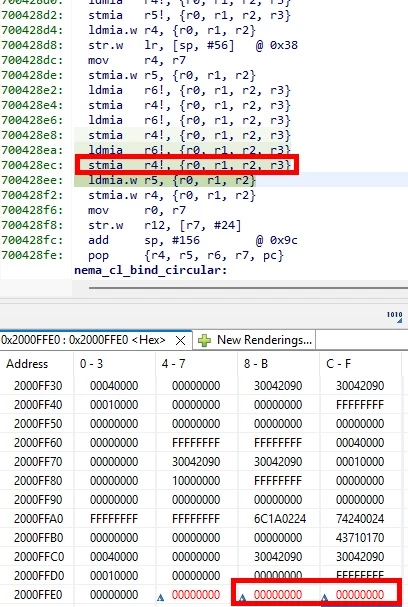The image size is (408, 607).
Task: Select the pop {r4, r5, r6, r7, pc} line
Action: [186, 255]
